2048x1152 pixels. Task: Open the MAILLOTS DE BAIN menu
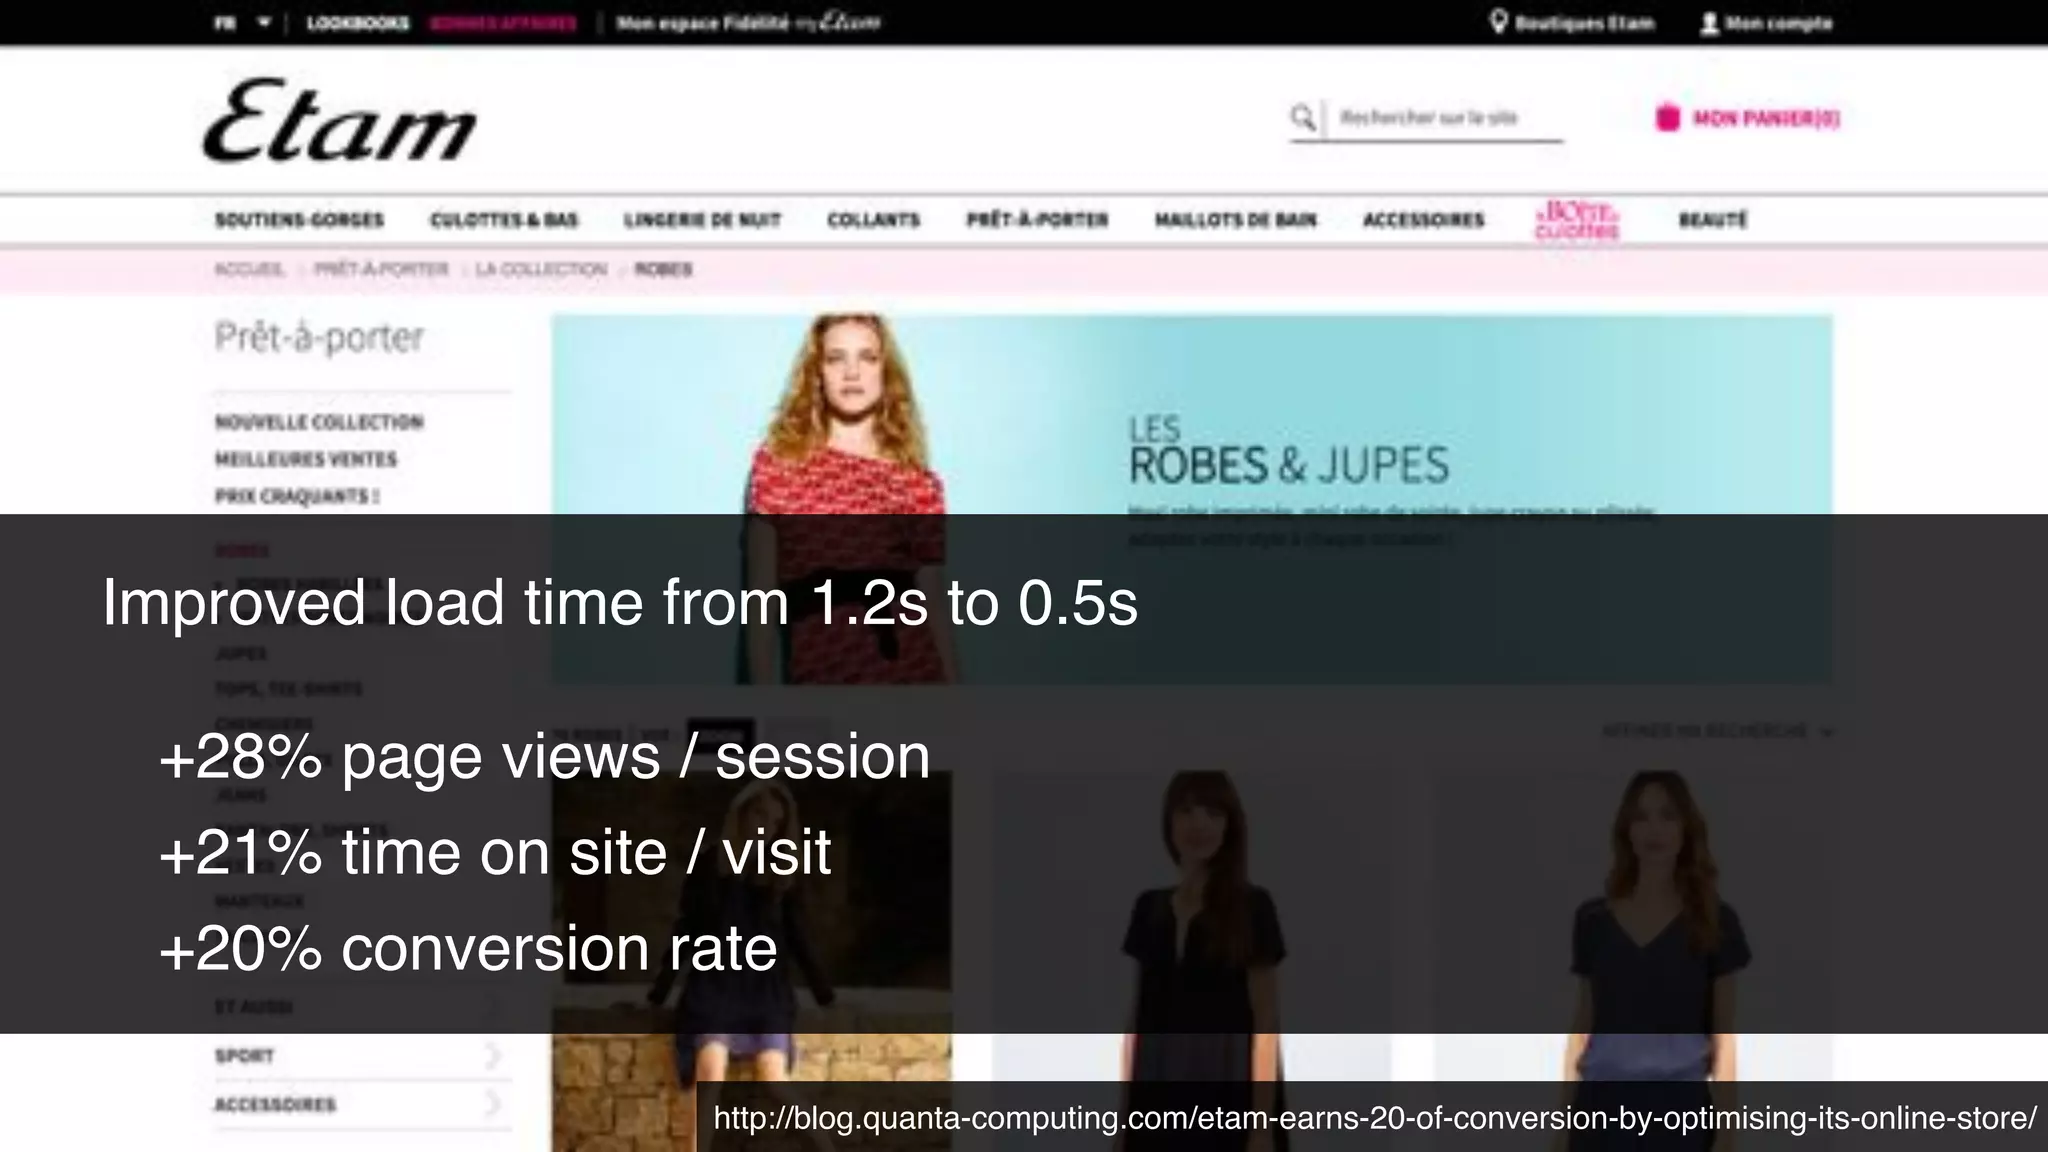1235,220
